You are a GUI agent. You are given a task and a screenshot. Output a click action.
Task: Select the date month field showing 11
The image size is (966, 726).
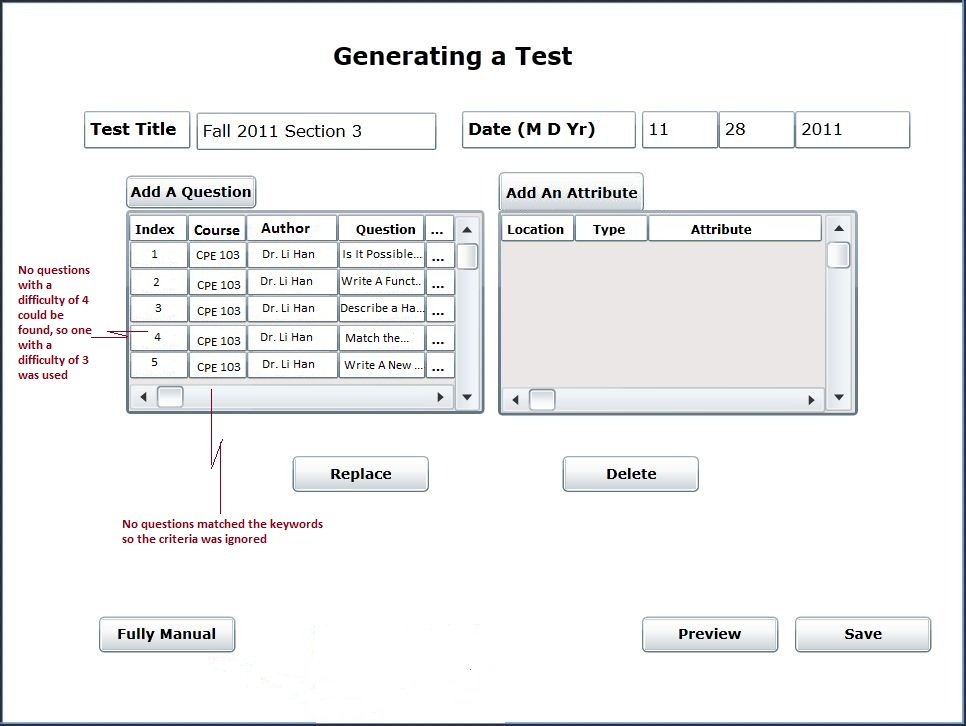tap(679, 130)
